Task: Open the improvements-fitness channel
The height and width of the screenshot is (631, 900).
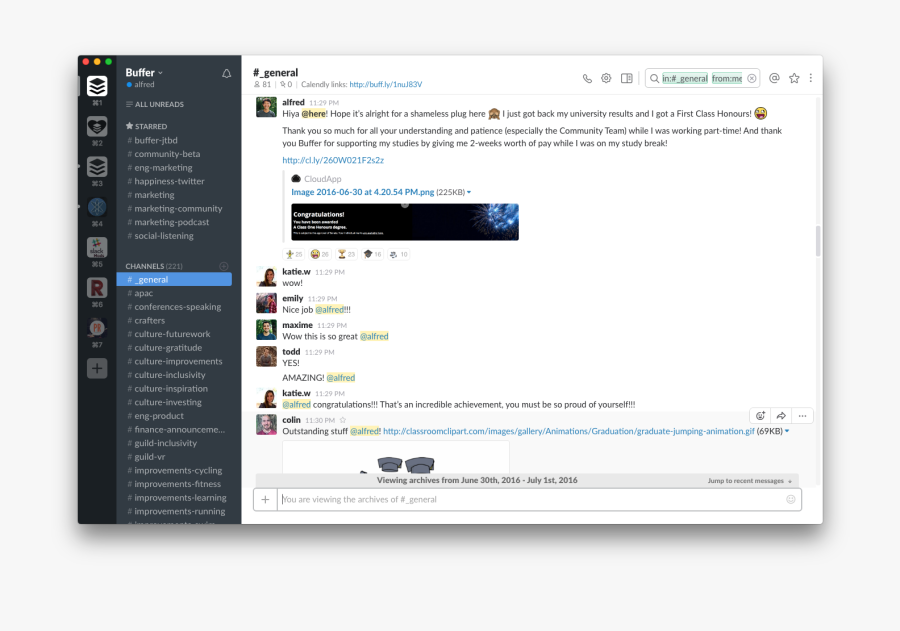Action: coord(177,484)
